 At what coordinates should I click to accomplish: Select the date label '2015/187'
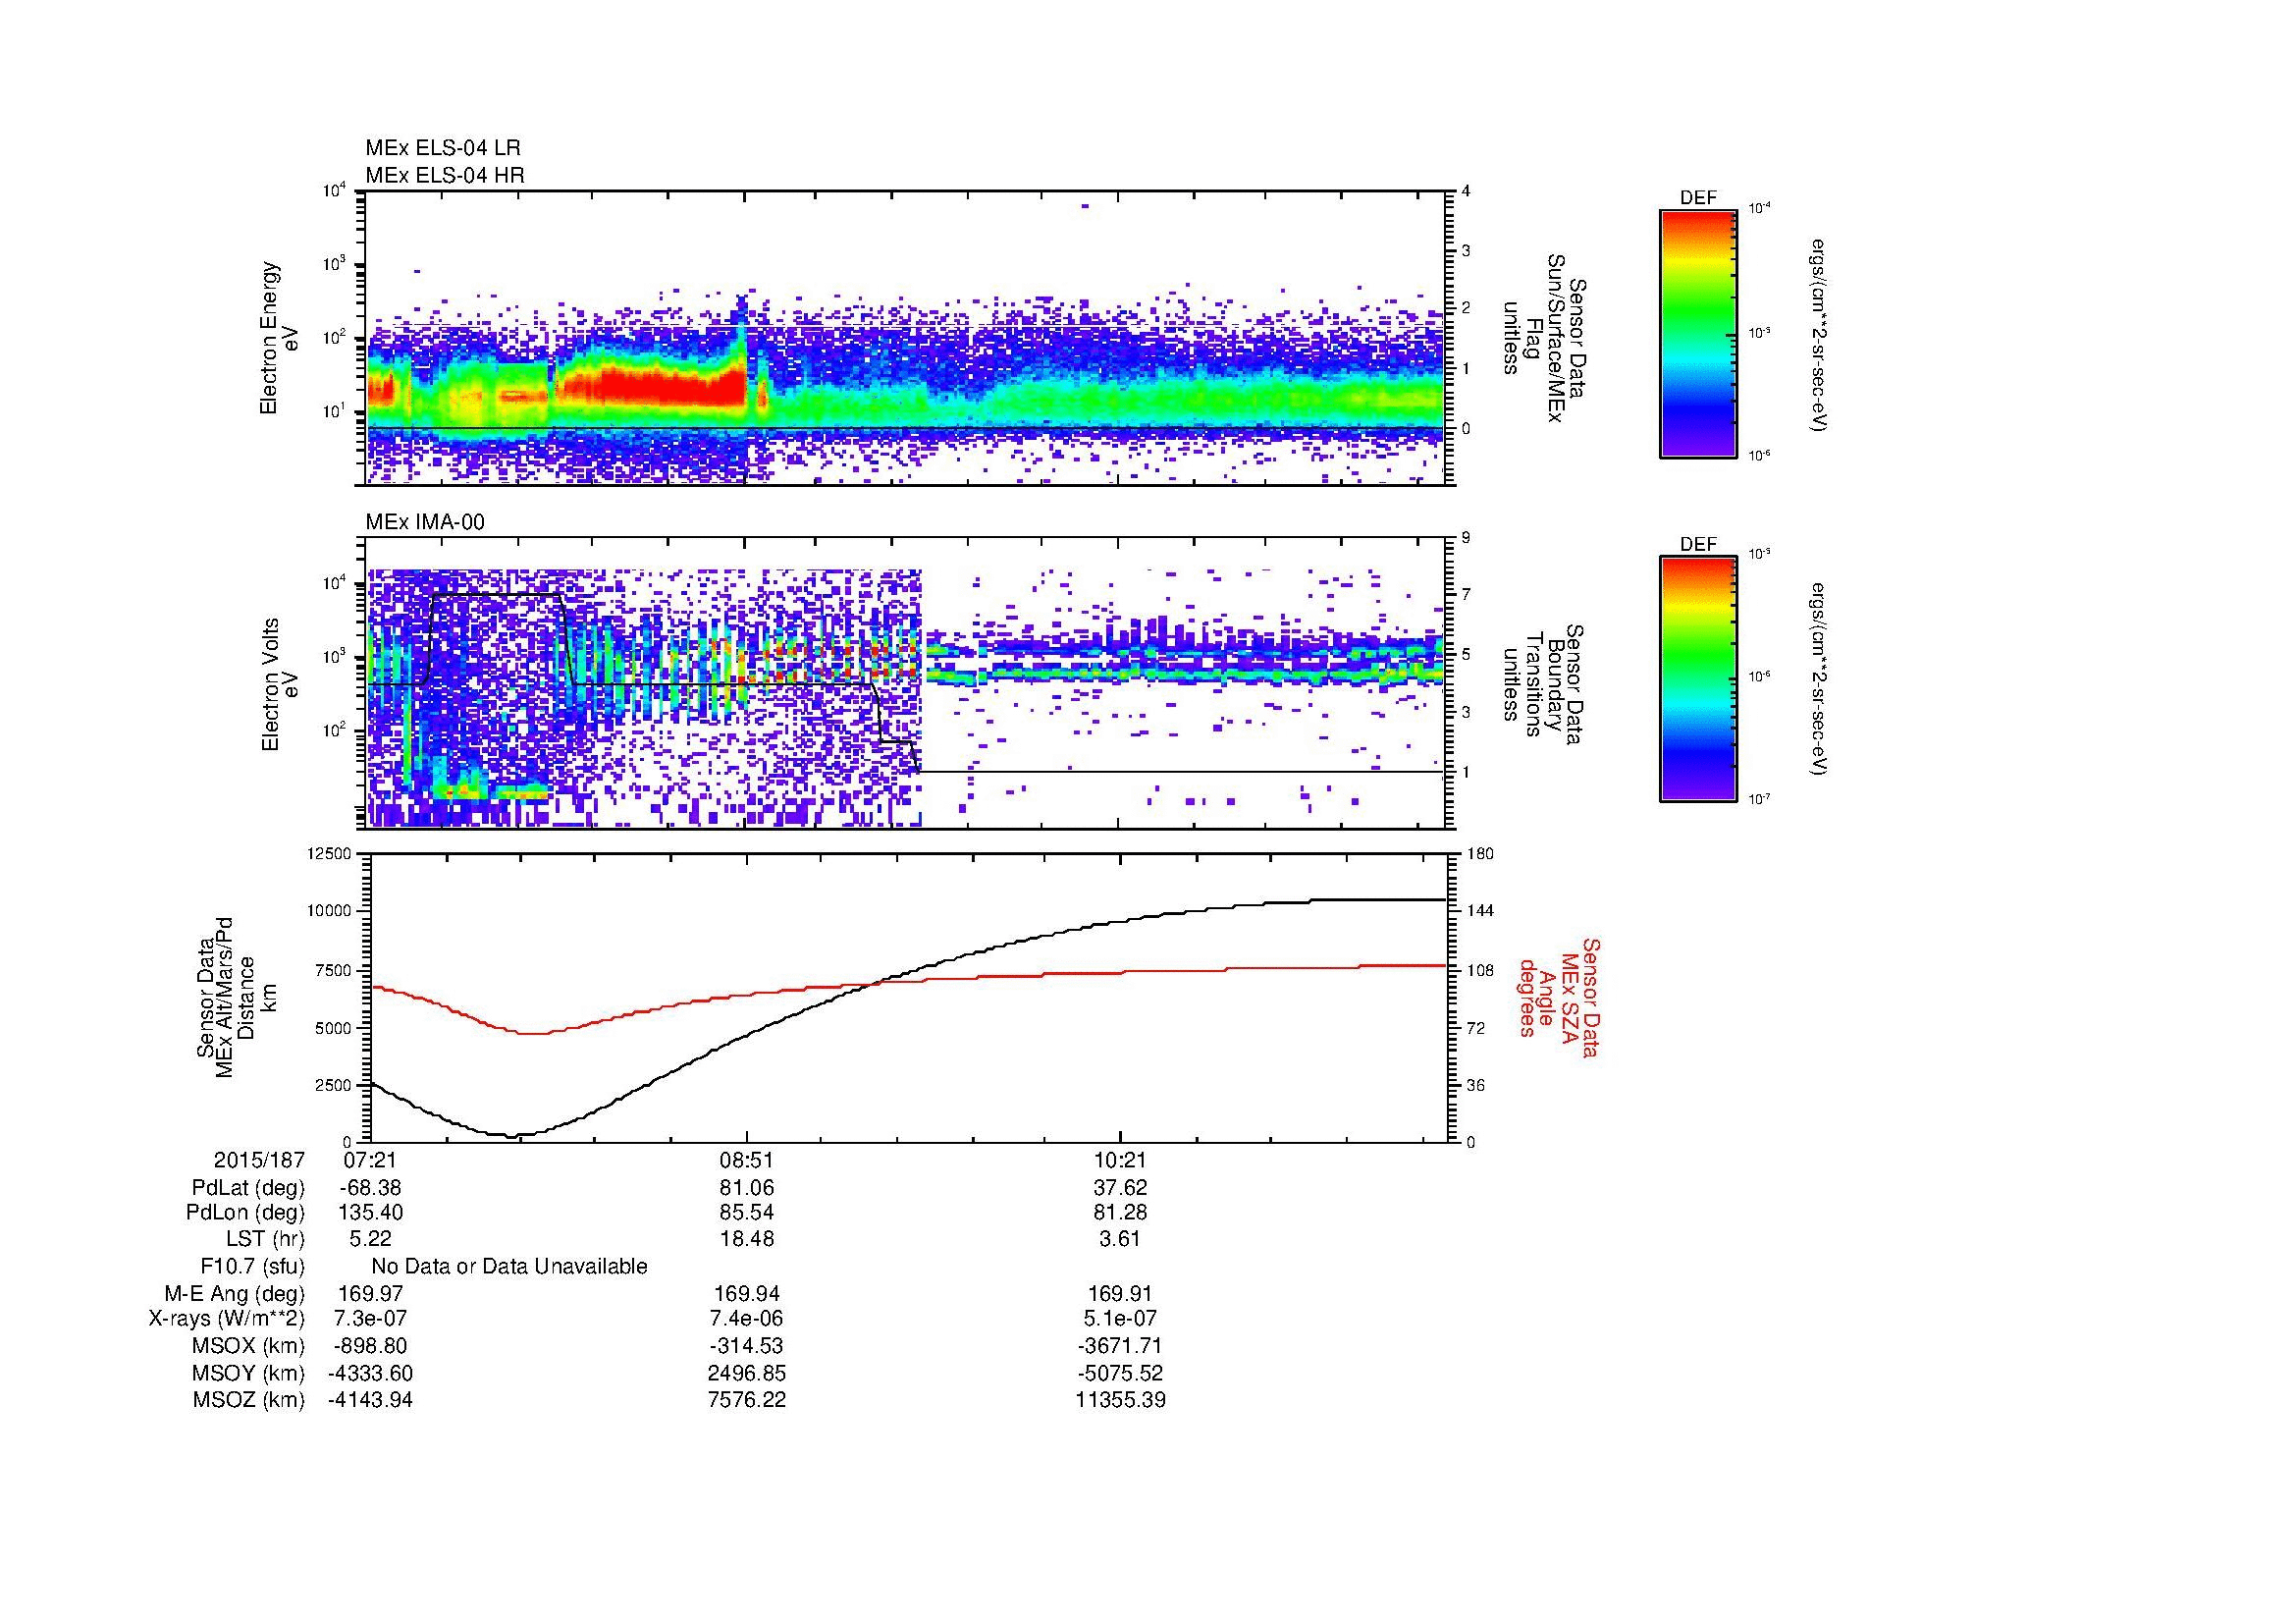259,1160
